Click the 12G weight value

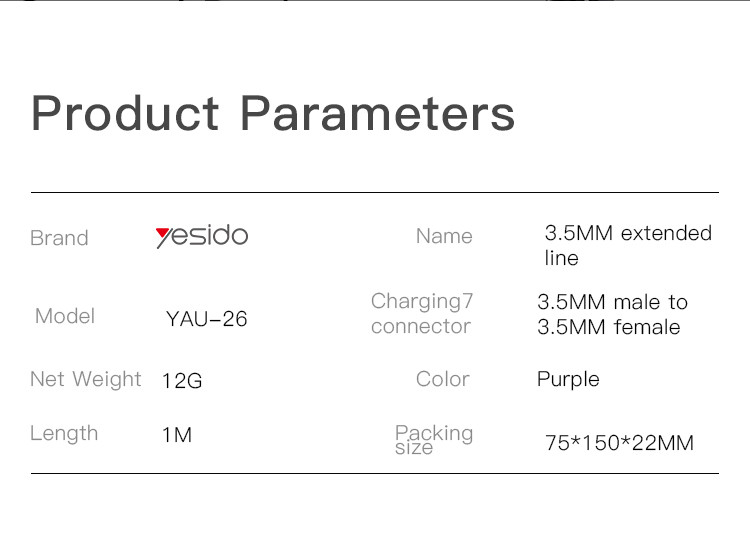[182, 381]
